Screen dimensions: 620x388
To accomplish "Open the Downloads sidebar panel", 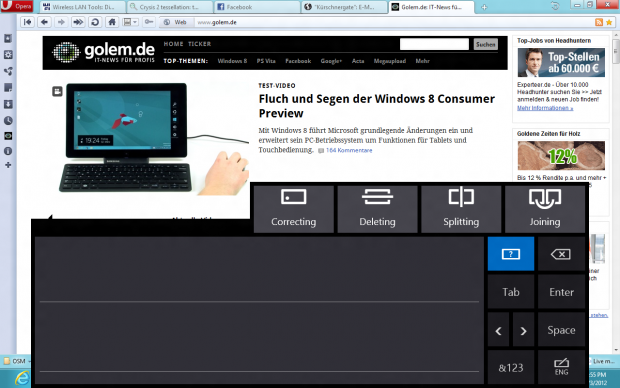I will pyautogui.click(x=8, y=104).
